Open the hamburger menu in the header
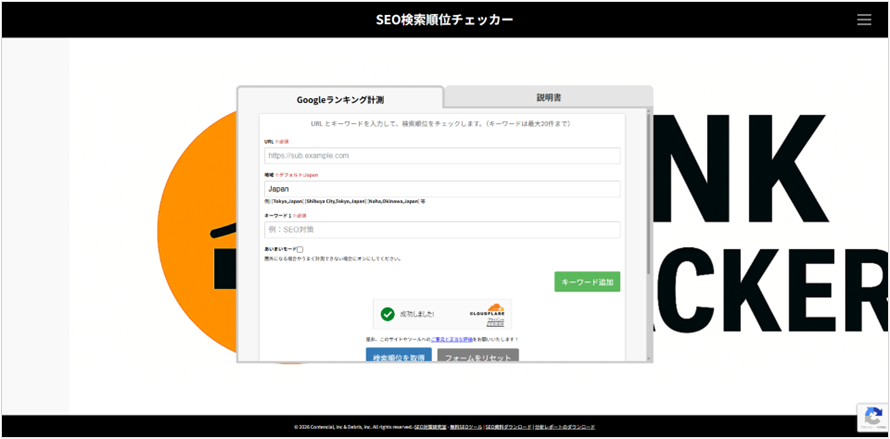 tap(864, 19)
